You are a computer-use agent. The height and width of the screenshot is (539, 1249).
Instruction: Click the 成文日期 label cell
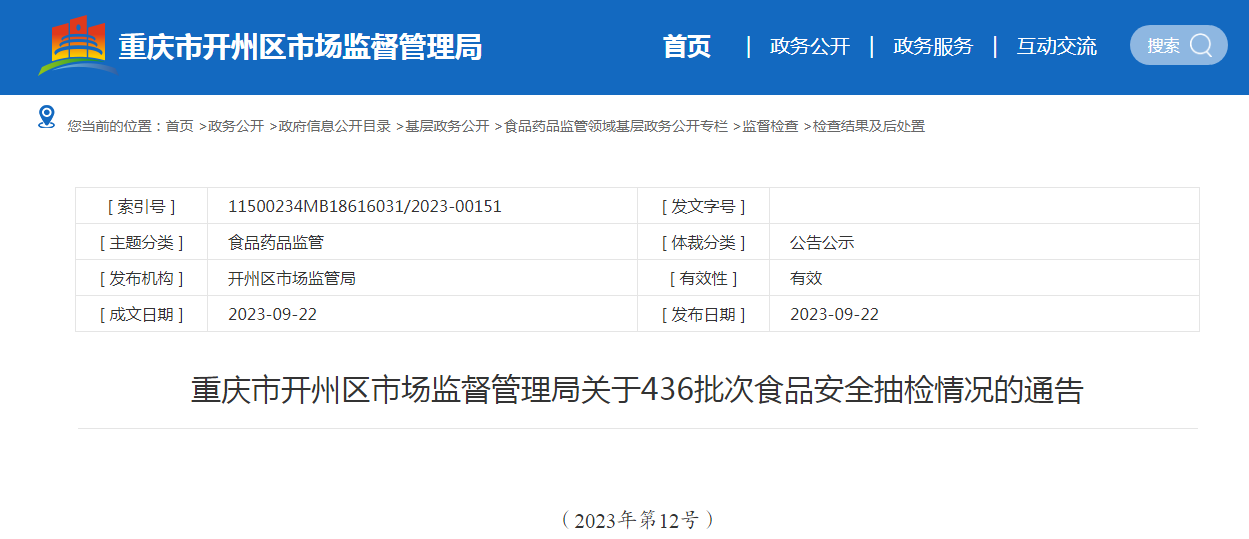(x=141, y=314)
